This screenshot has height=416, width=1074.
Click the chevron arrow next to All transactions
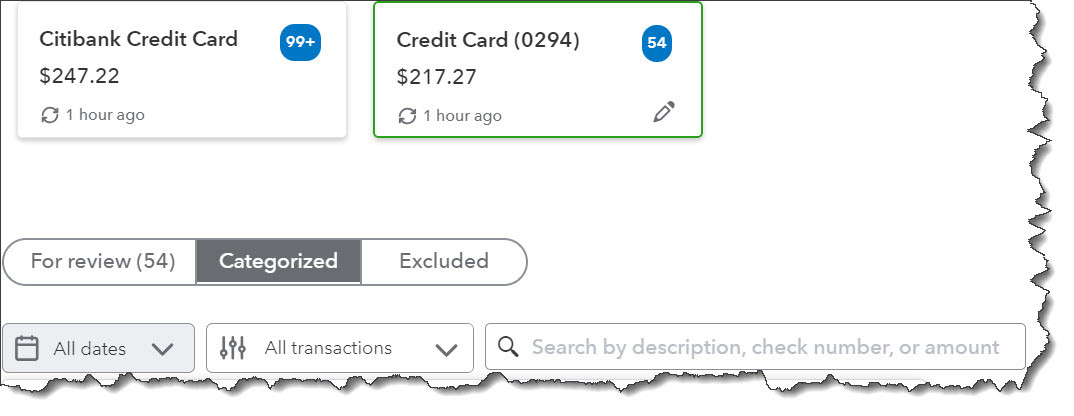point(447,349)
